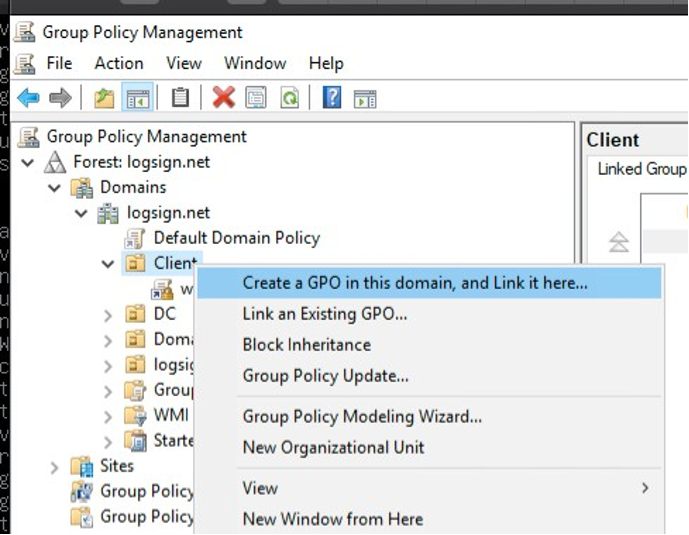Screen dimensions: 689x535
Task: Click the Back arrow toolbar icon
Action: (29, 98)
